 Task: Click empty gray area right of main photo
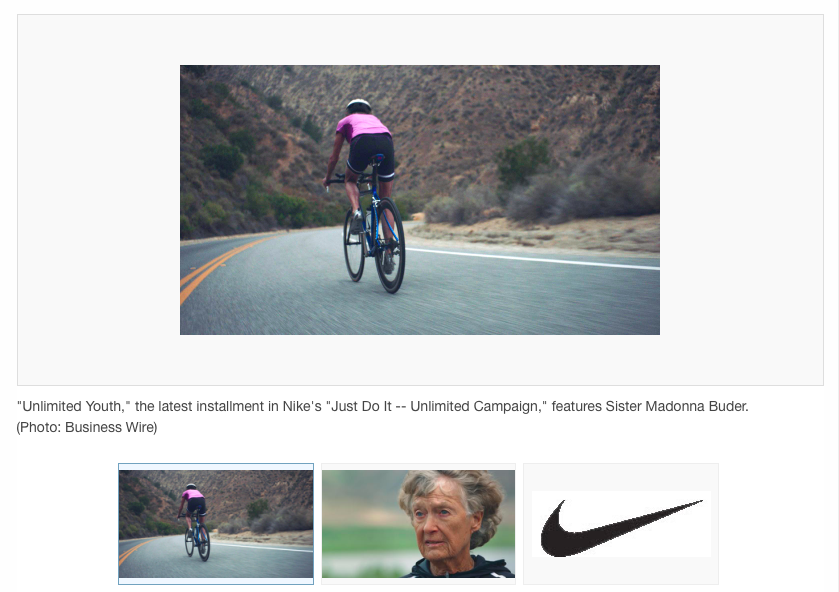(740, 200)
